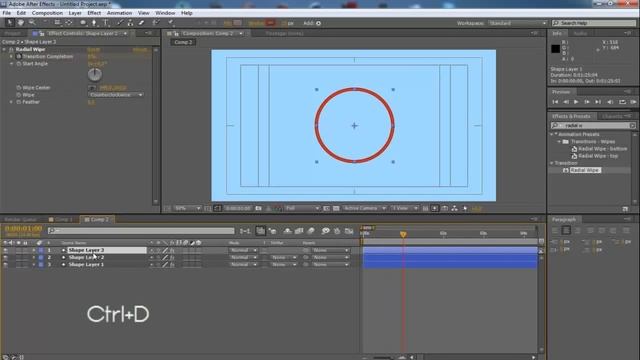Select the Brush tool

pyautogui.click(x=120, y=23)
